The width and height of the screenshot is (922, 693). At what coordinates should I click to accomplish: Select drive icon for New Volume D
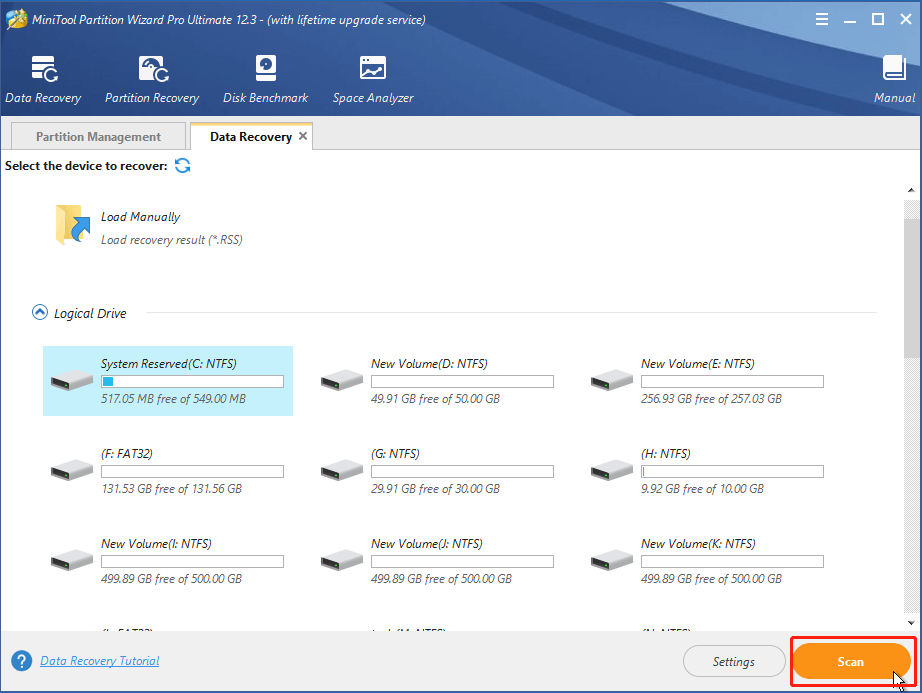[x=342, y=380]
